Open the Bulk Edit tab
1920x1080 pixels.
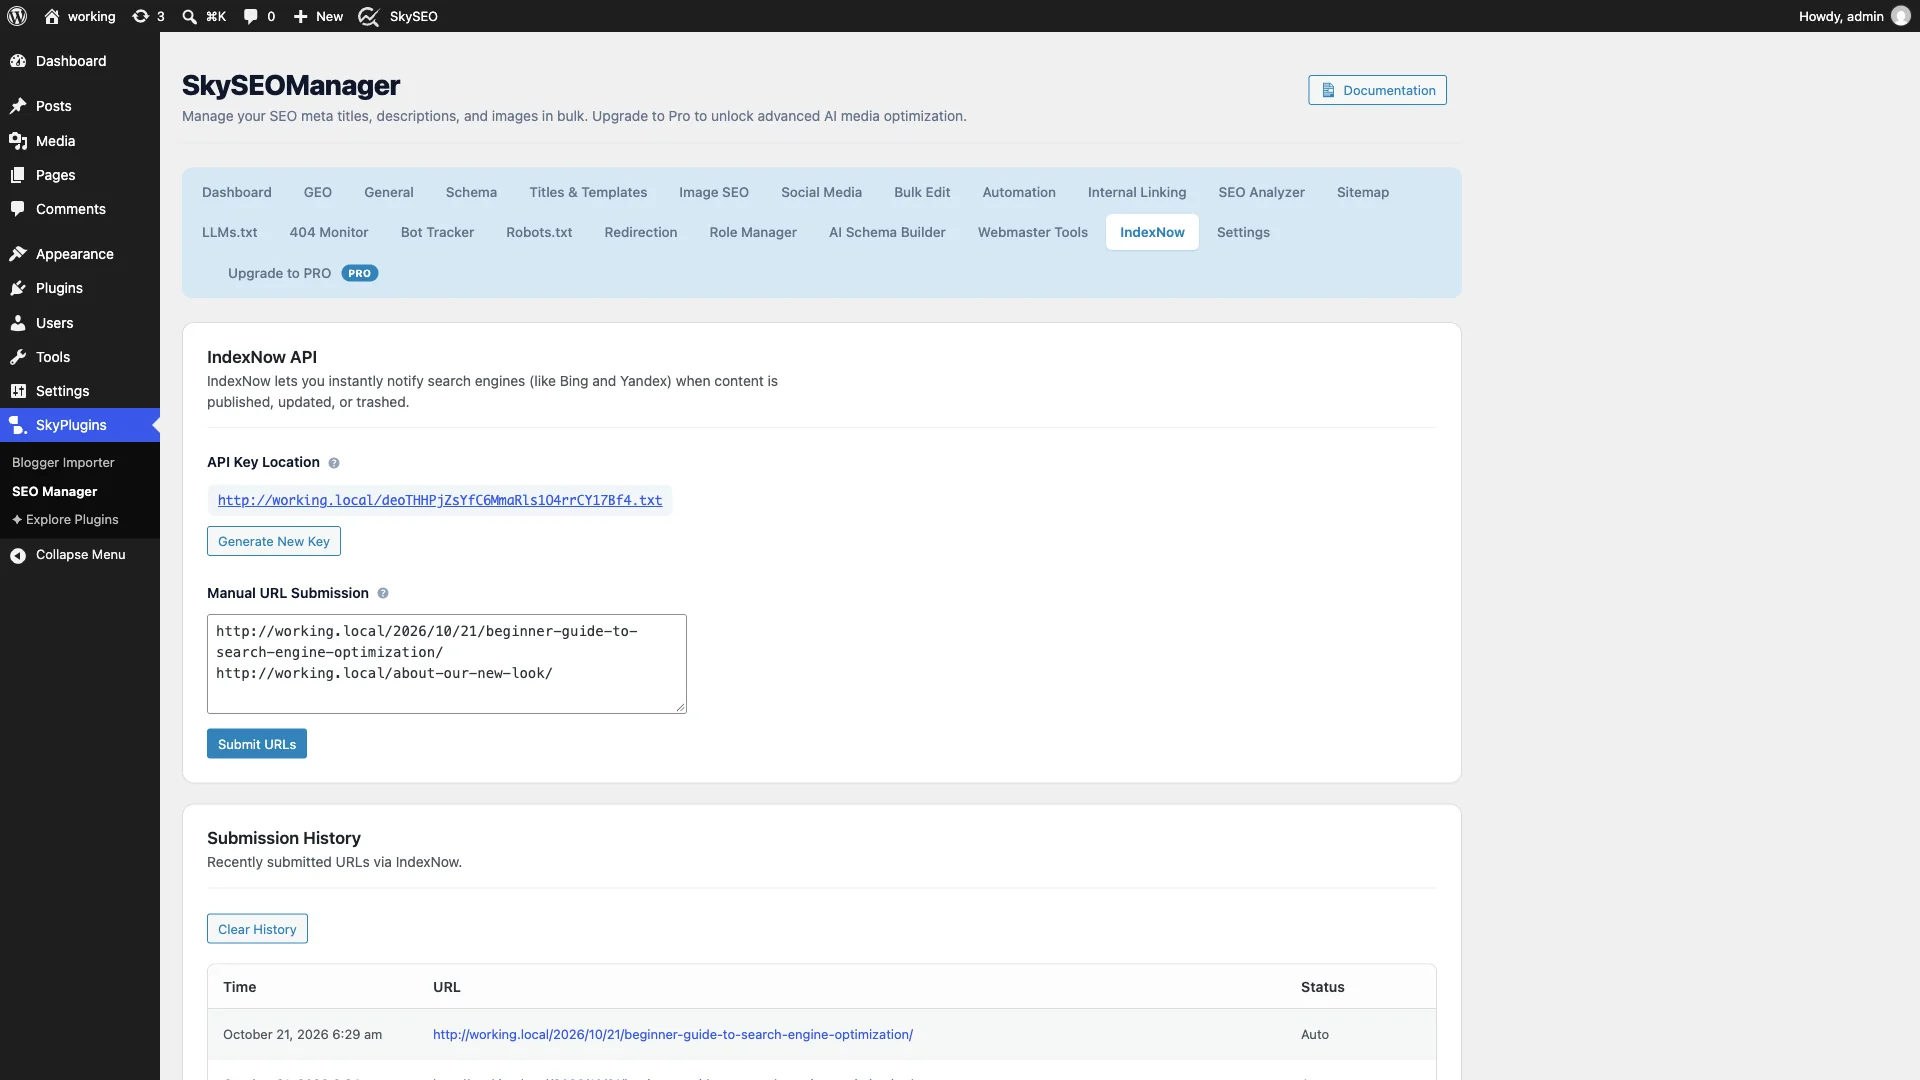922,192
